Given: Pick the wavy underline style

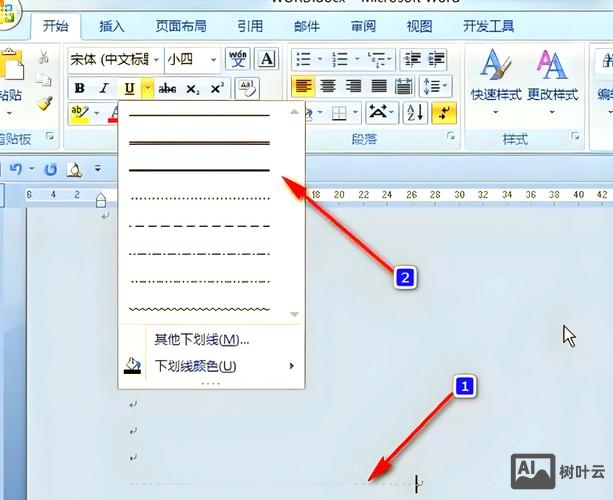Looking at the screenshot, I should click(x=199, y=309).
